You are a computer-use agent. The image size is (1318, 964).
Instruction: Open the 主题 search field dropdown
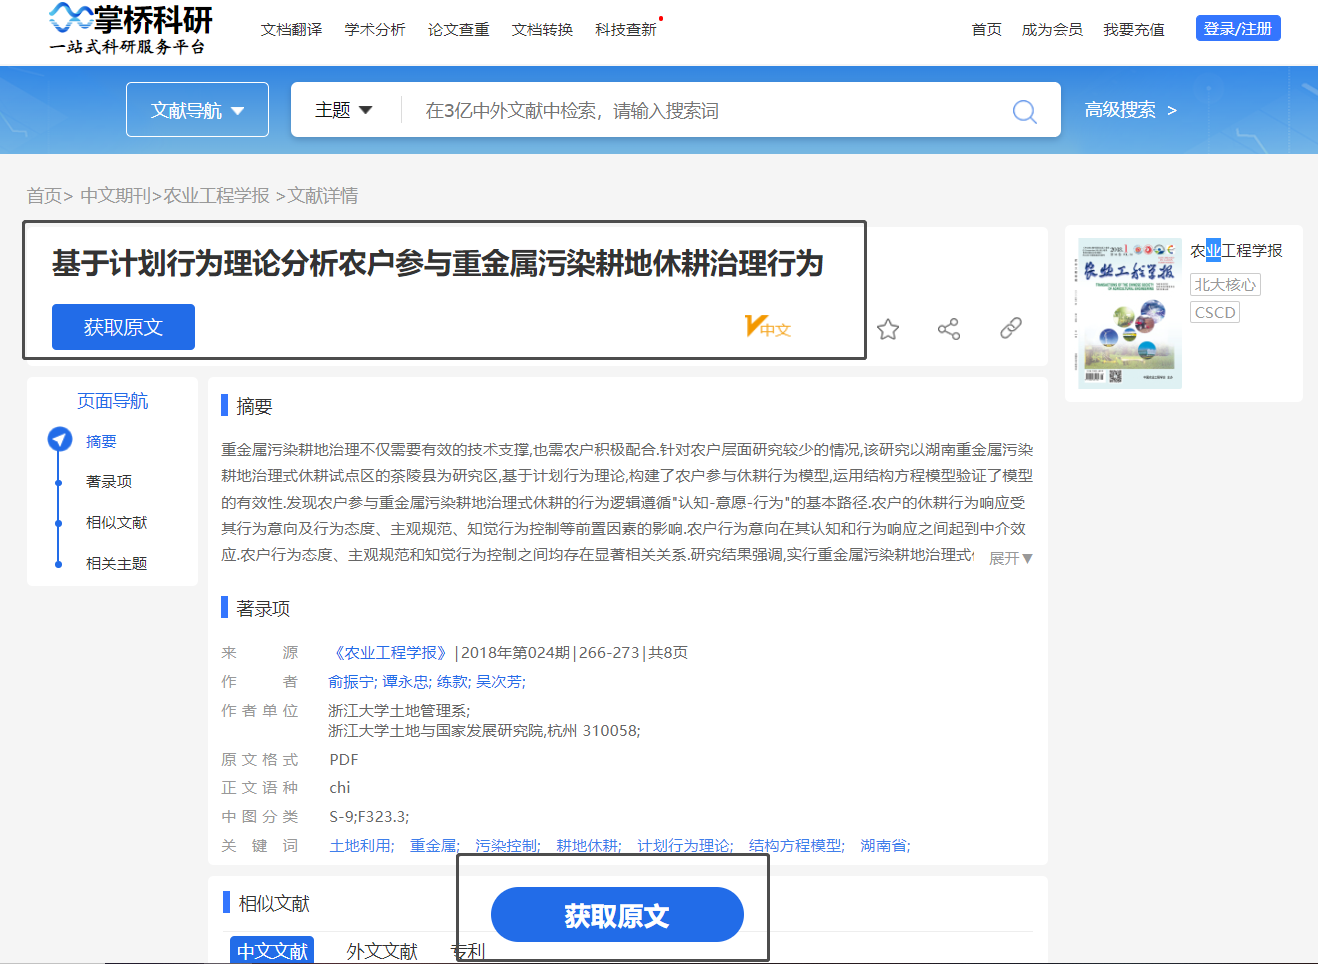pos(344,110)
